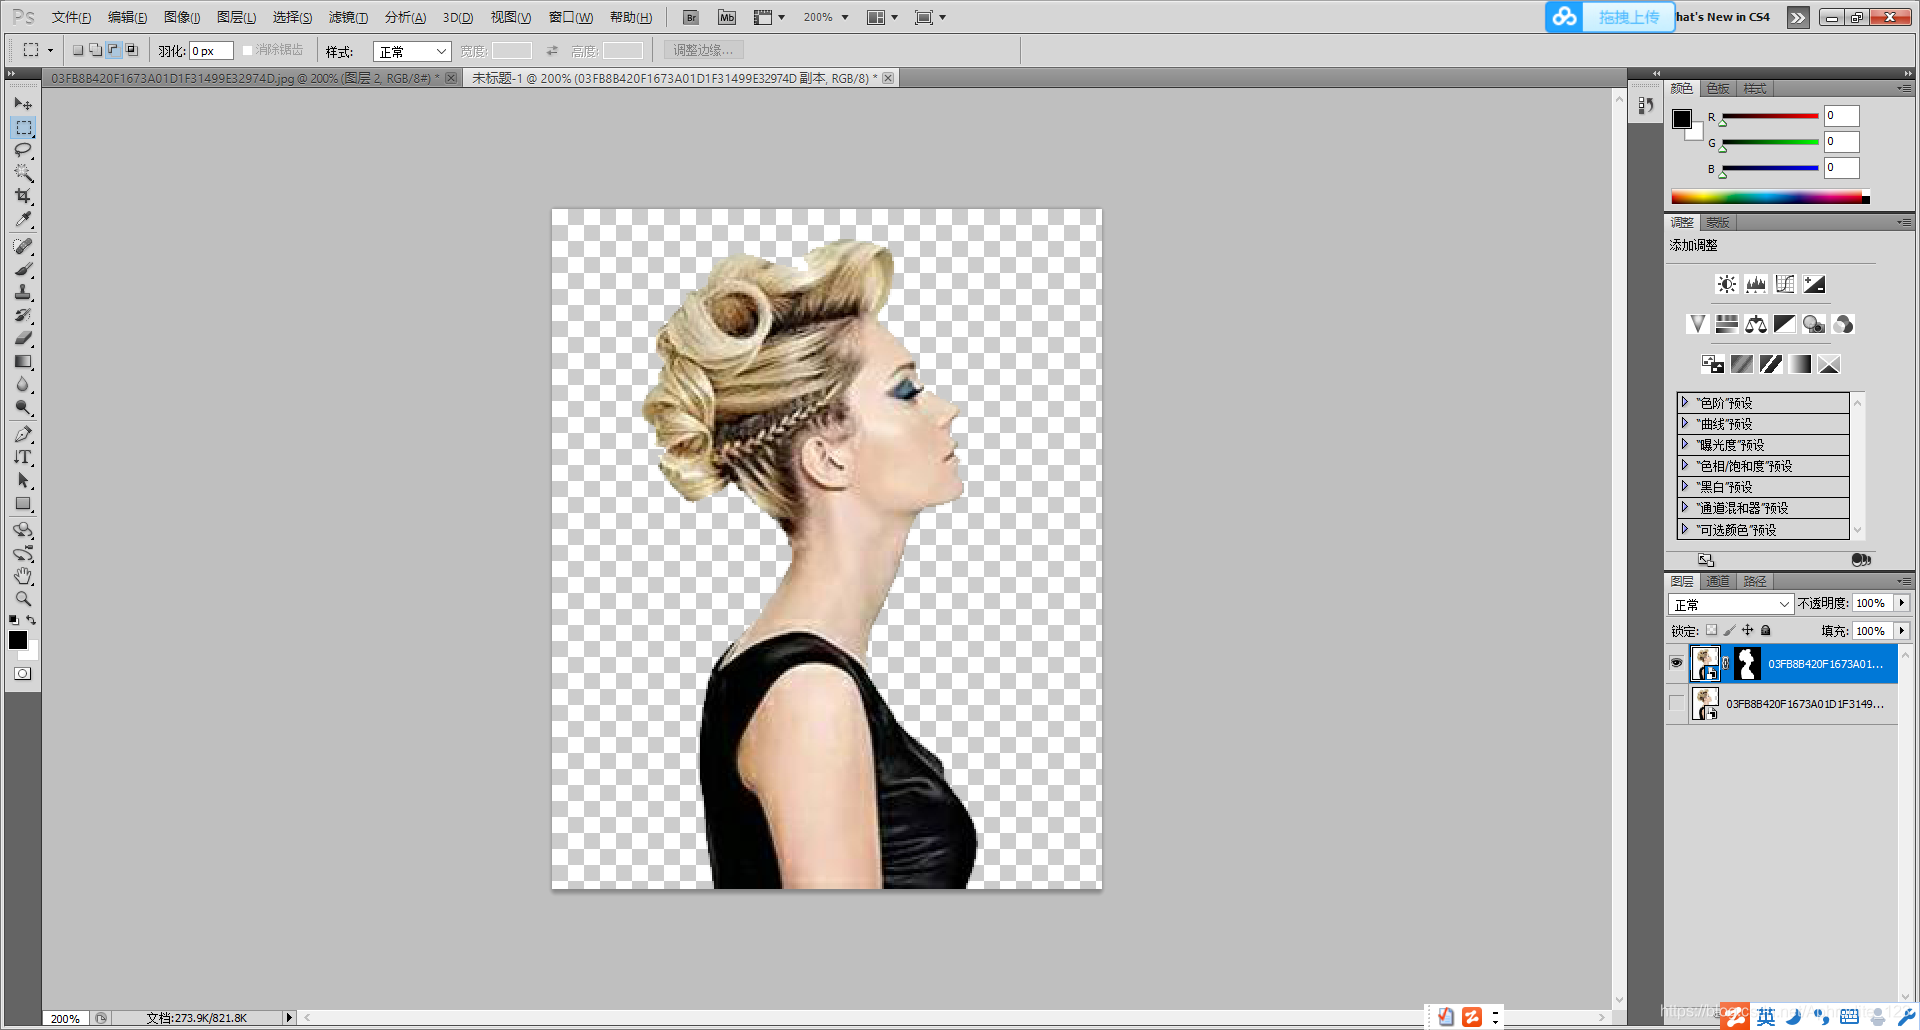Viewport: 1920px width, 1030px height.
Task: Select the Lasso tool
Action: click(x=23, y=150)
